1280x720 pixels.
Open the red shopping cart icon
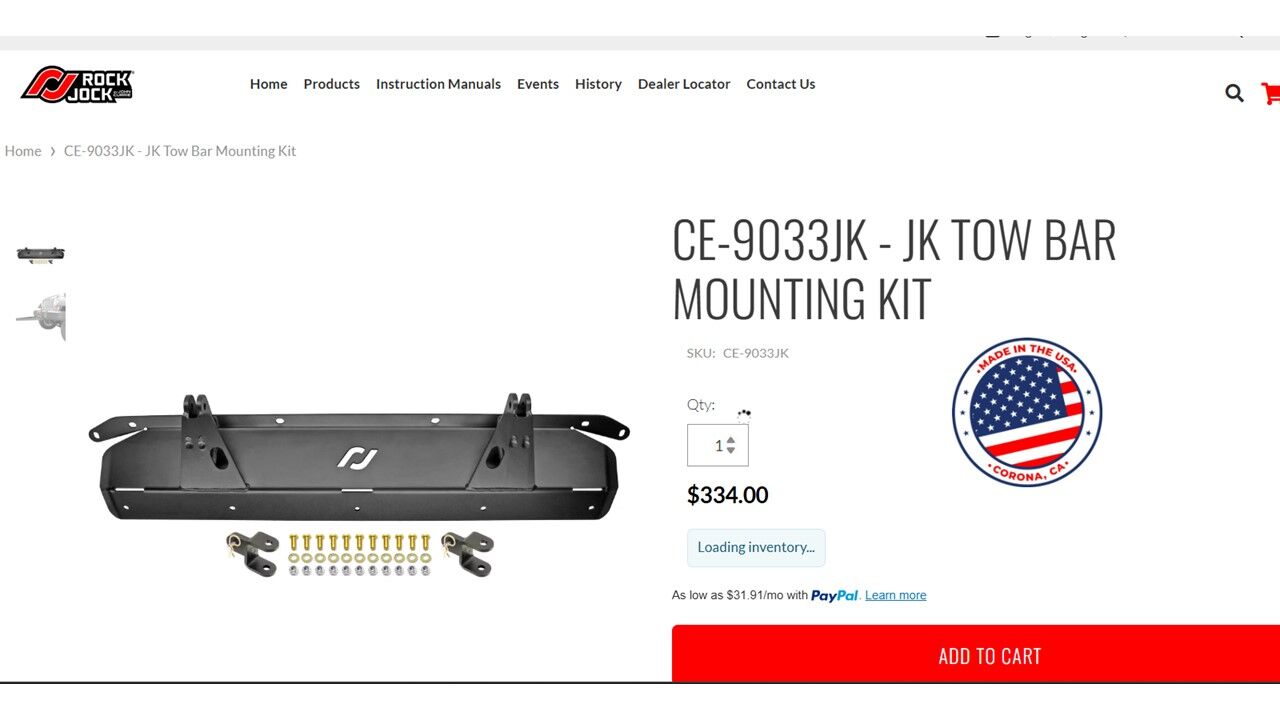tap(1271, 93)
